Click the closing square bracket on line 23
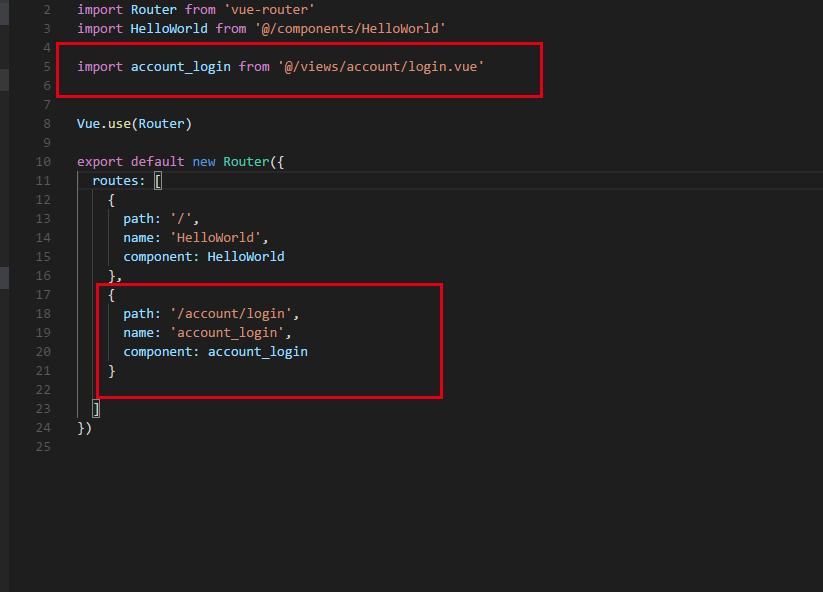Viewport: 823px width, 592px height. (96, 409)
